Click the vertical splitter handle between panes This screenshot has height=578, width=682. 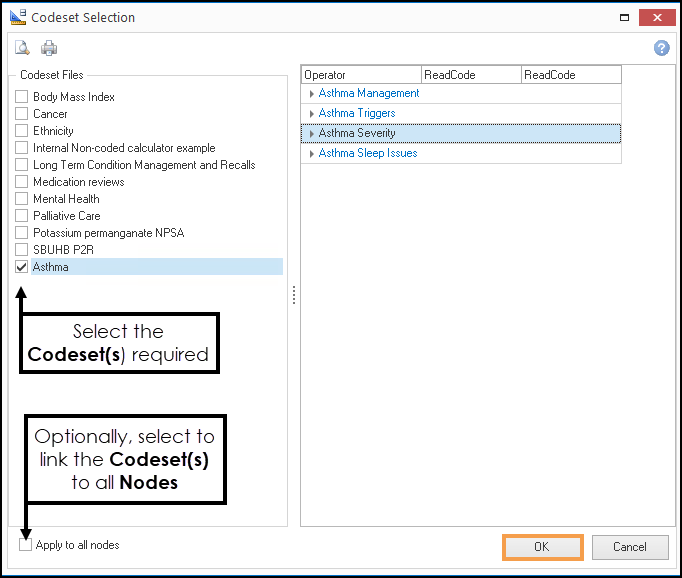293,295
